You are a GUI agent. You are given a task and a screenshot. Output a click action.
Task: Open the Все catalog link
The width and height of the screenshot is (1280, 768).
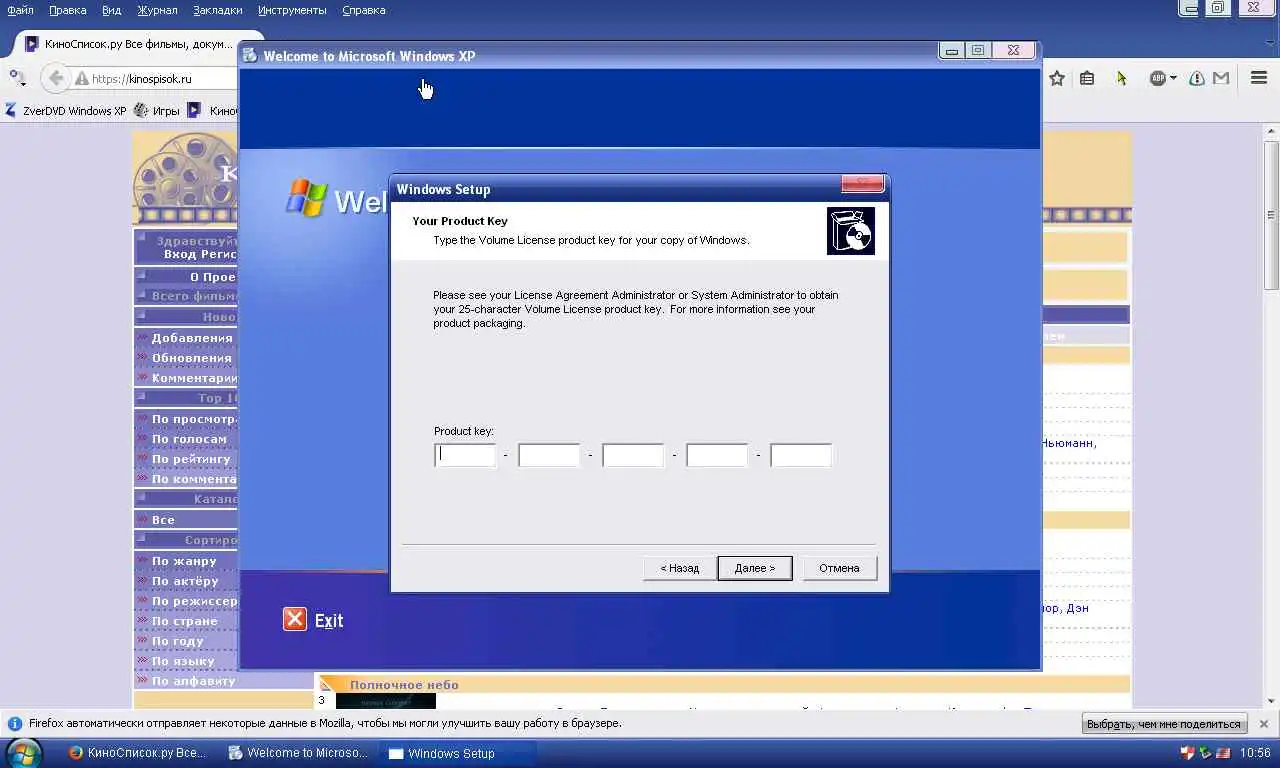pos(163,520)
